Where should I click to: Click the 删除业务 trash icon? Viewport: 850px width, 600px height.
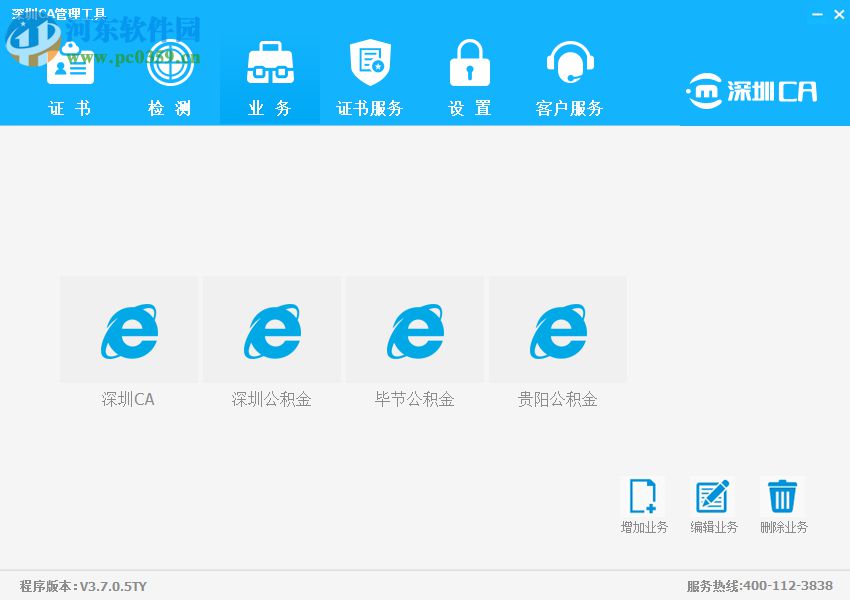tap(783, 494)
